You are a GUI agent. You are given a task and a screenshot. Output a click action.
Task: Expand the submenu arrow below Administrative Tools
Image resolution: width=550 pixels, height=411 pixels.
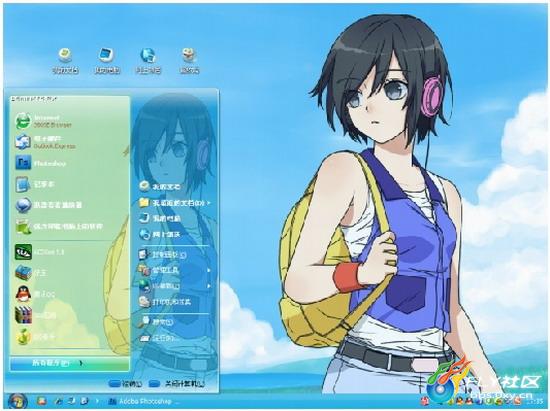pos(209,286)
